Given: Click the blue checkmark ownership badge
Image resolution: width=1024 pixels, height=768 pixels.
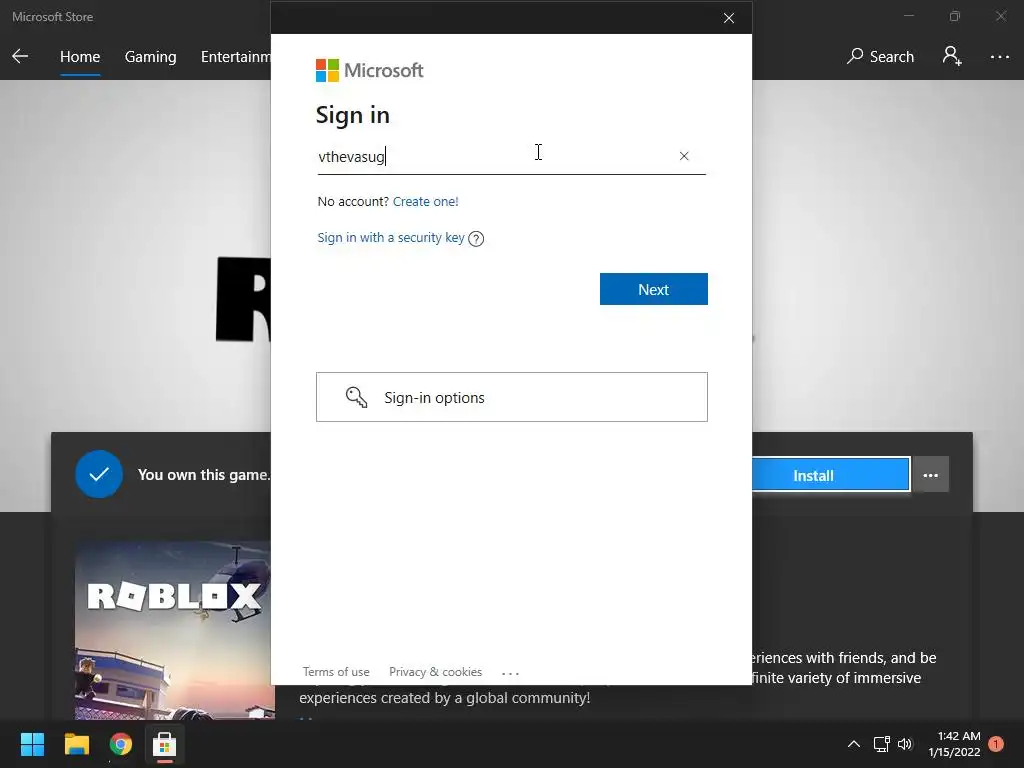Looking at the screenshot, I should coord(99,474).
